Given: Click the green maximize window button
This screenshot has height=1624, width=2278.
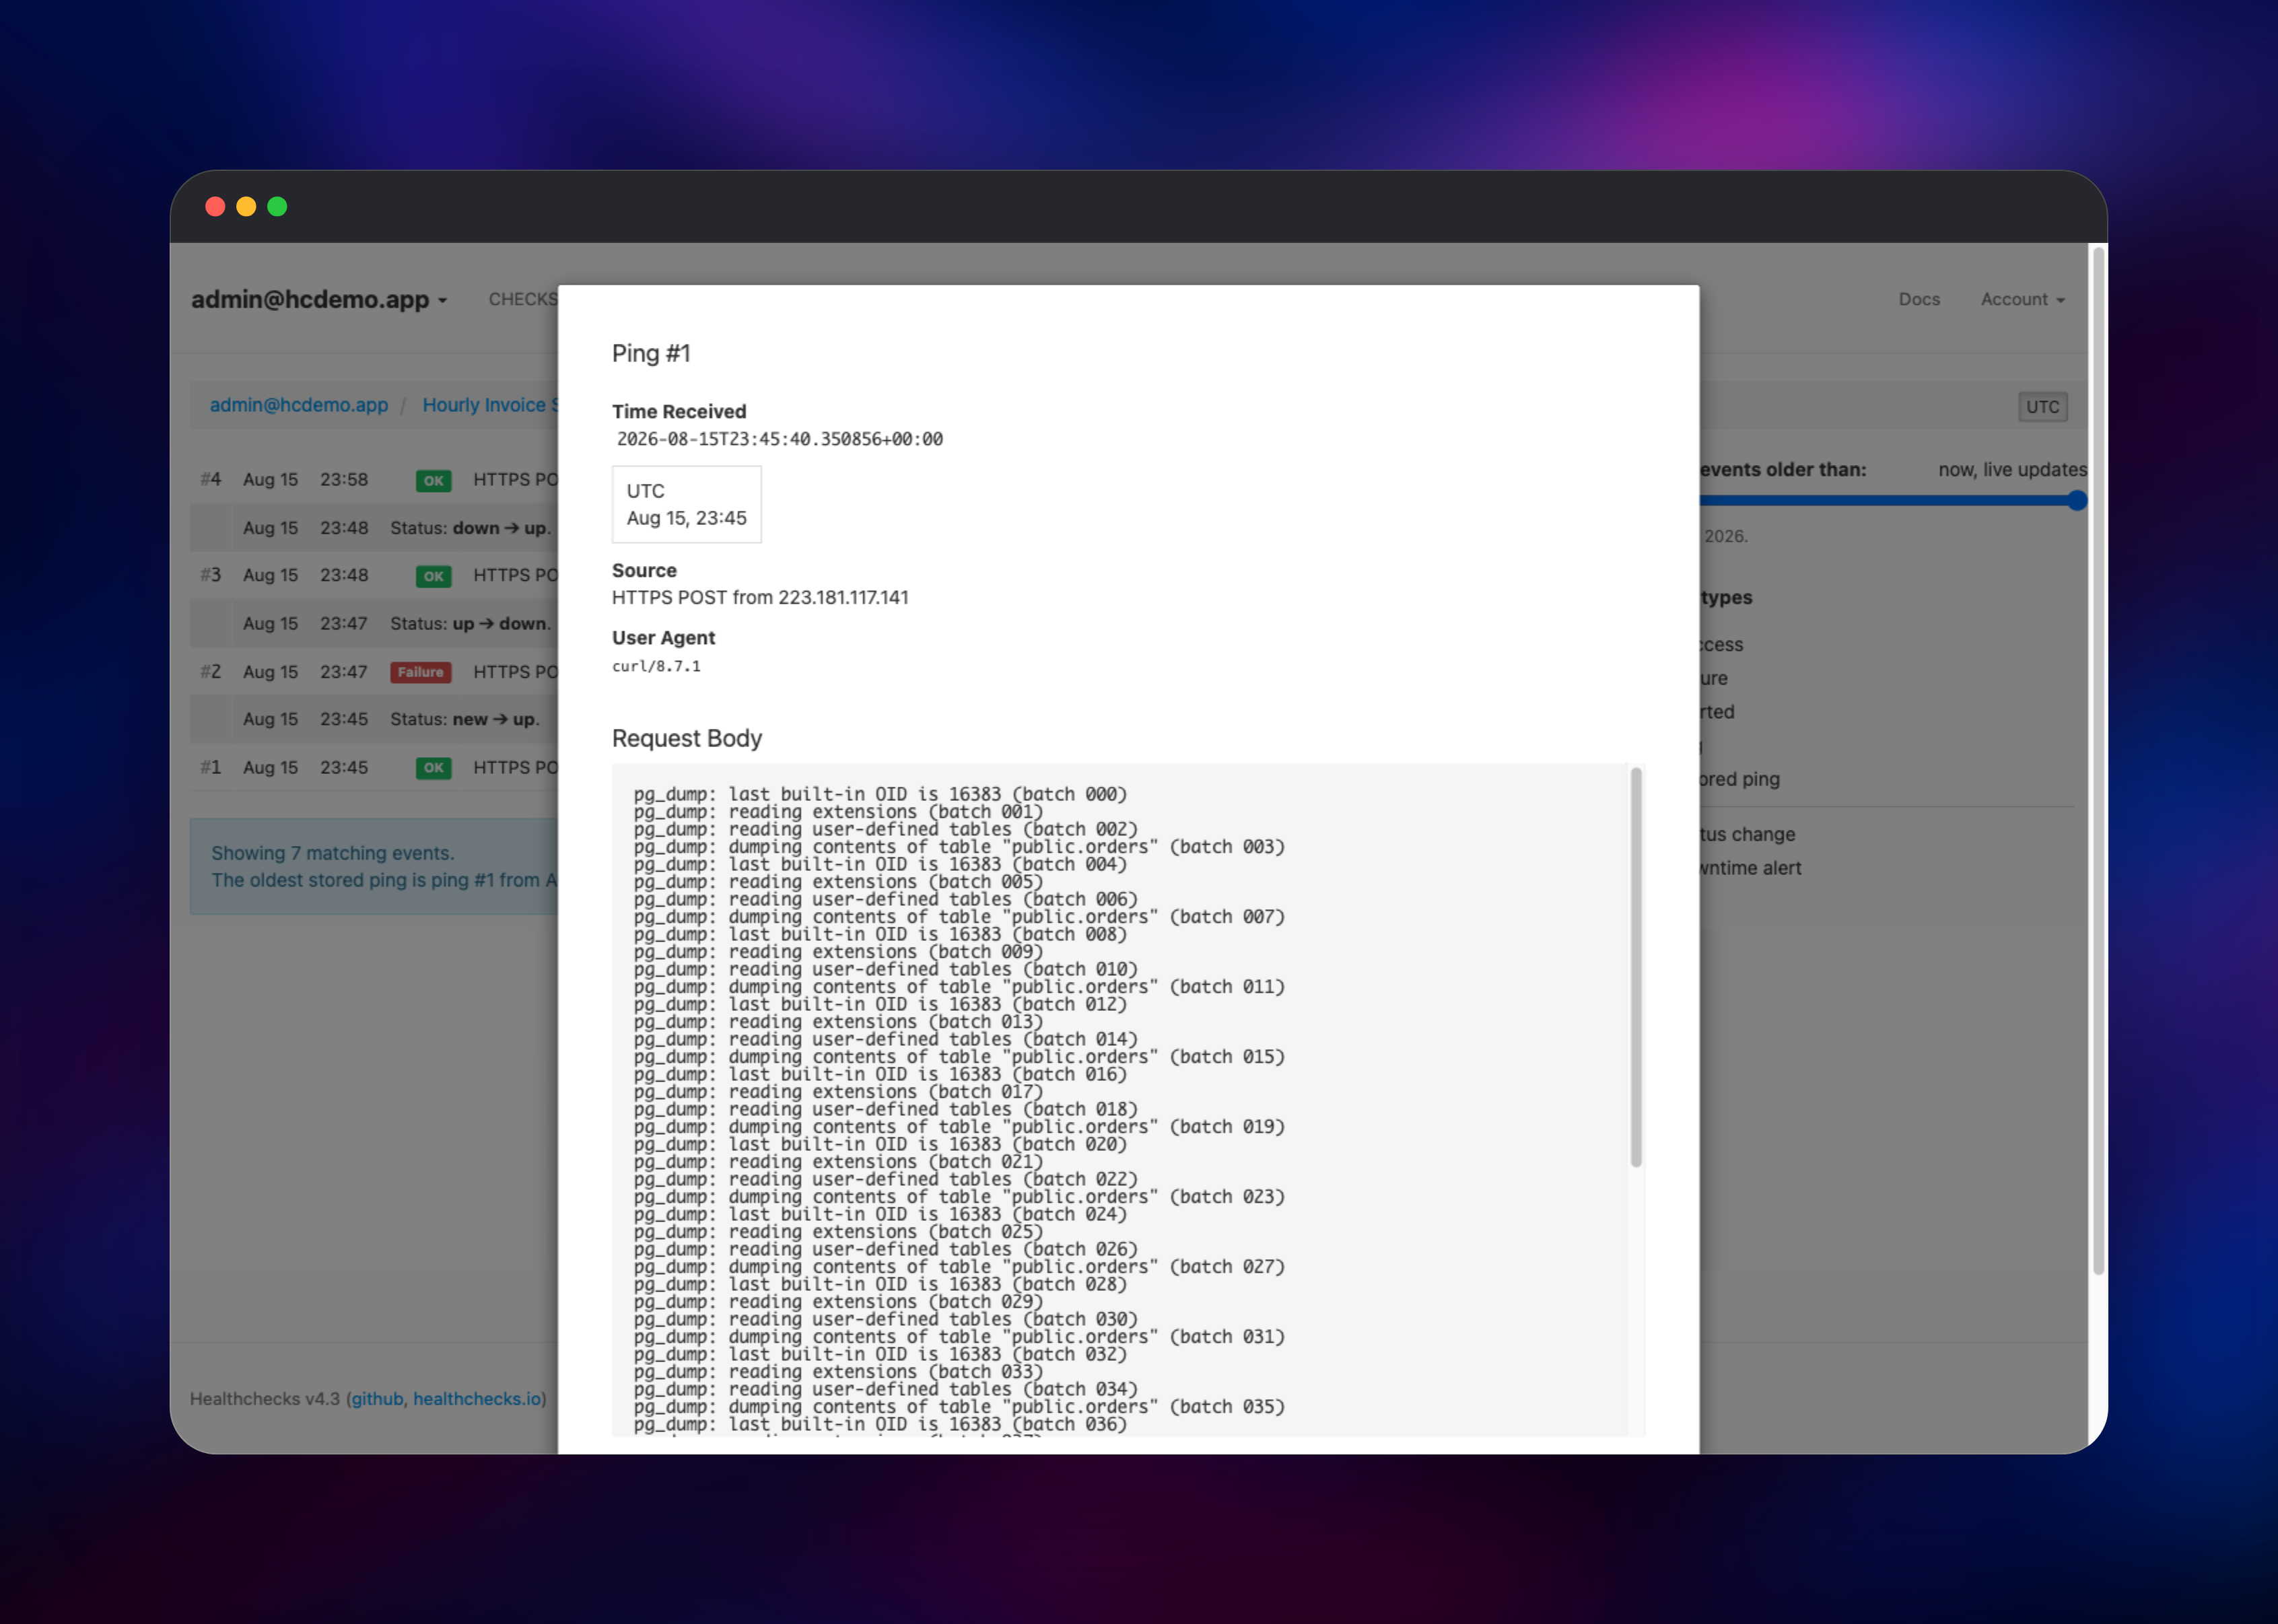Looking at the screenshot, I should [277, 207].
